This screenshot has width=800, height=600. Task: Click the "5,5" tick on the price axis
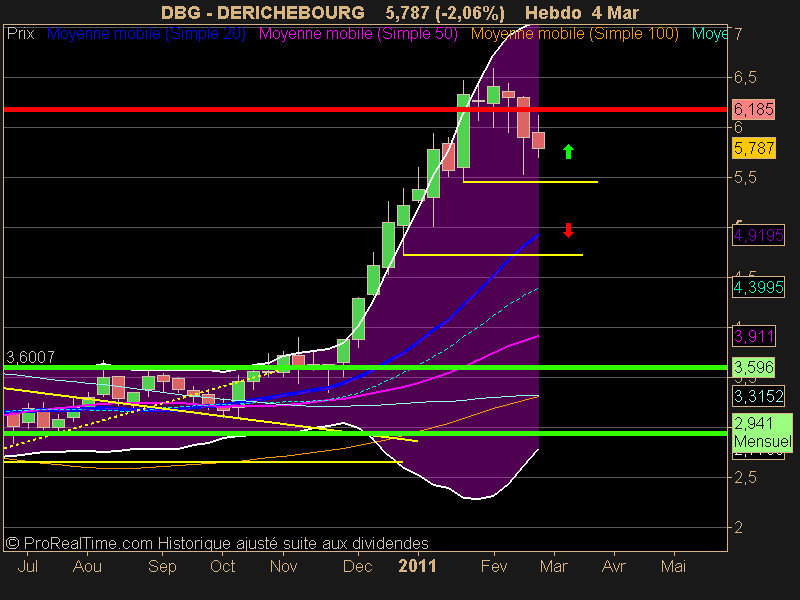tap(745, 178)
